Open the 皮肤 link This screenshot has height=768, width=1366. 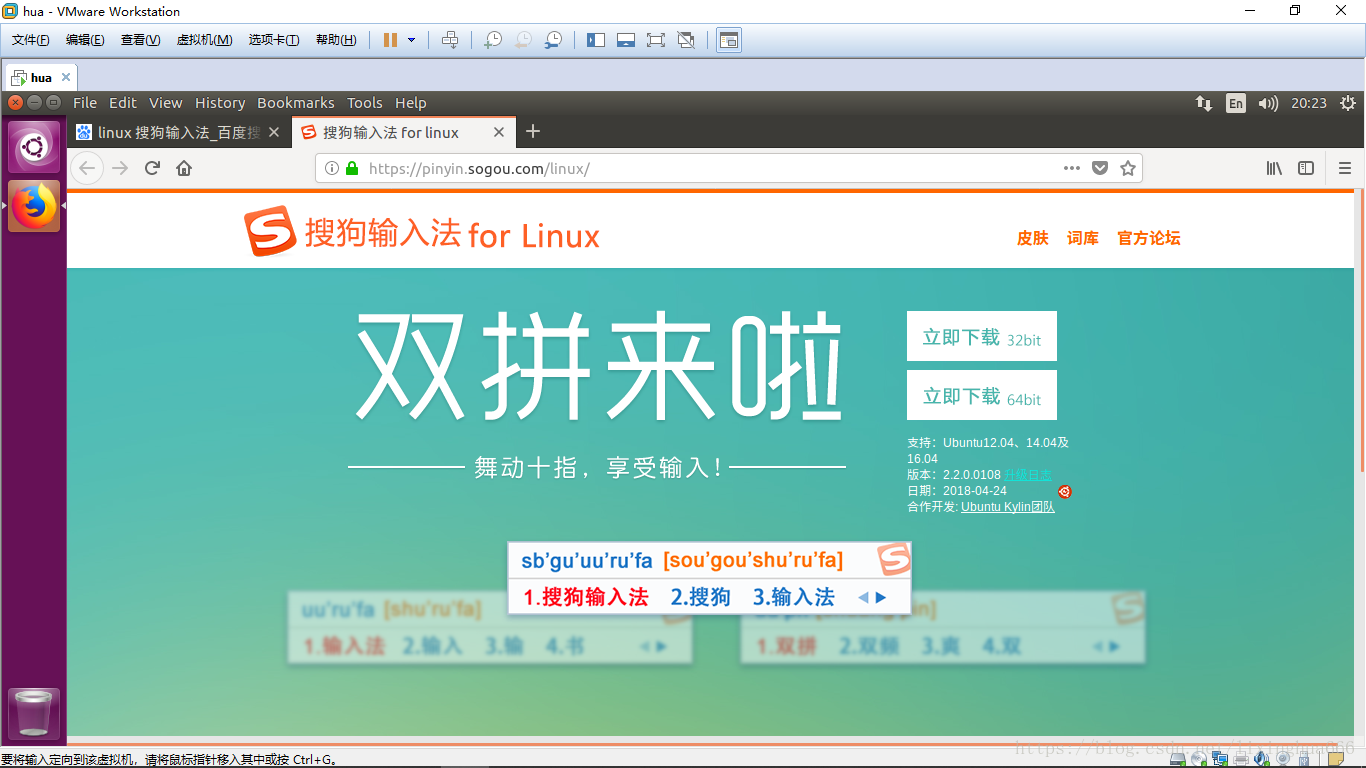point(1033,238)
